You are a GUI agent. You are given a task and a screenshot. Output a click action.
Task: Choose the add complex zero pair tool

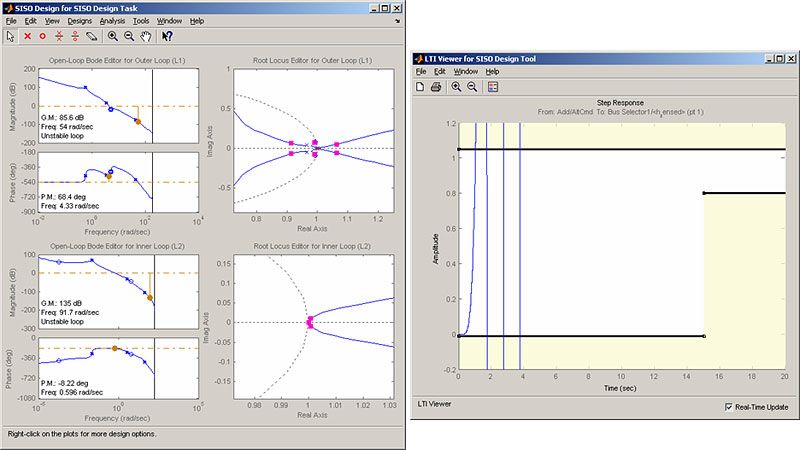[75, 36]
